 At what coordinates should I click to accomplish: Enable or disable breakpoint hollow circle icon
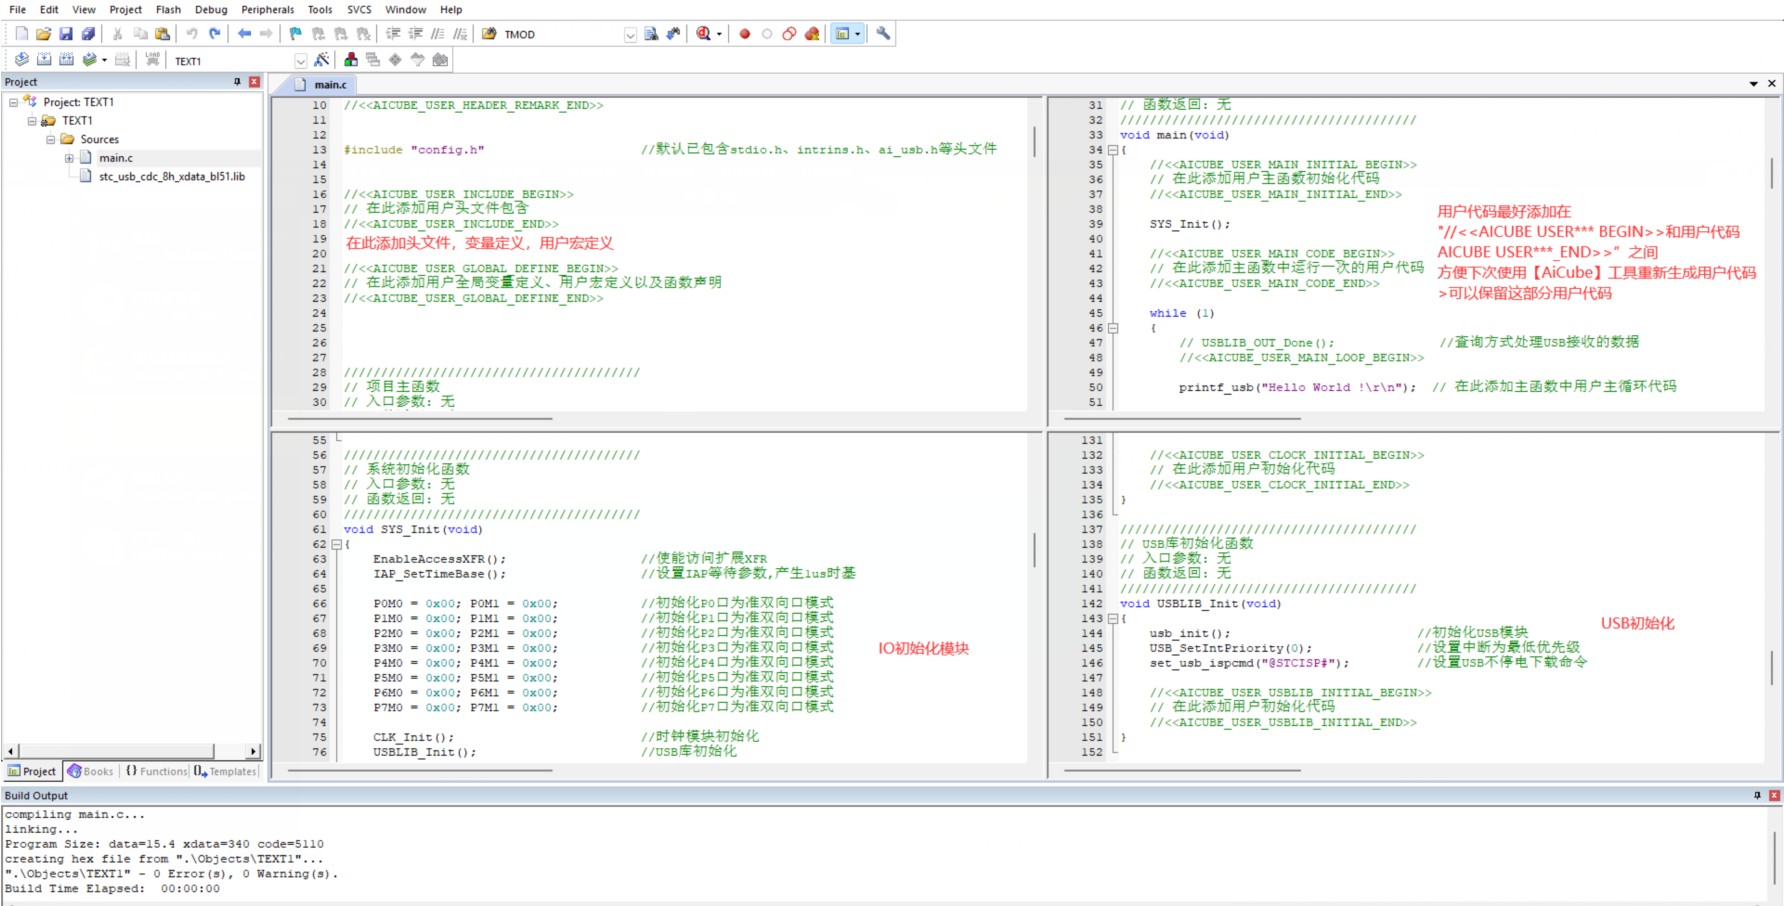[x=767, y=34]
